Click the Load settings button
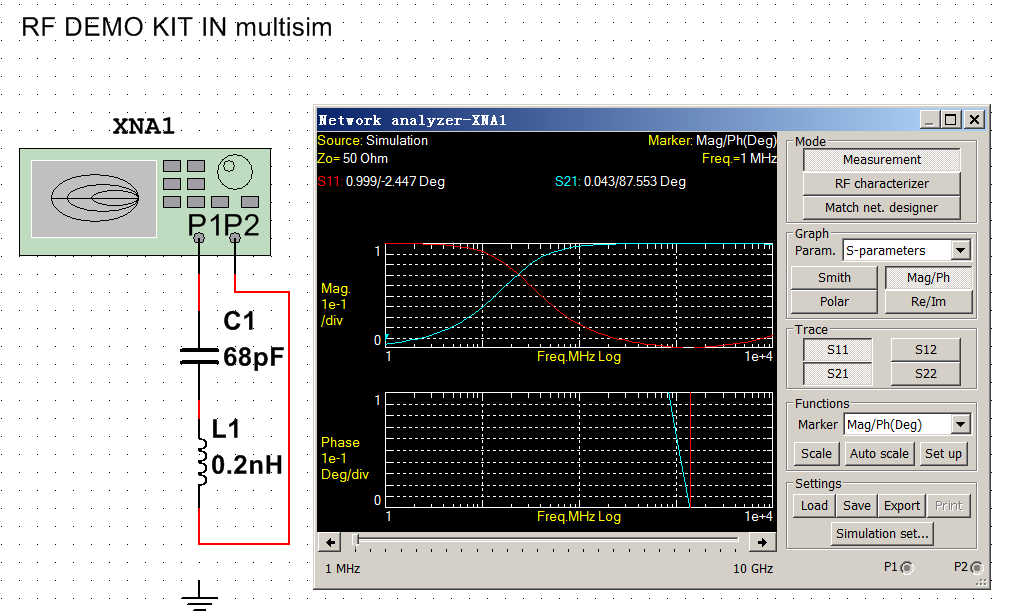 point(814,506)
